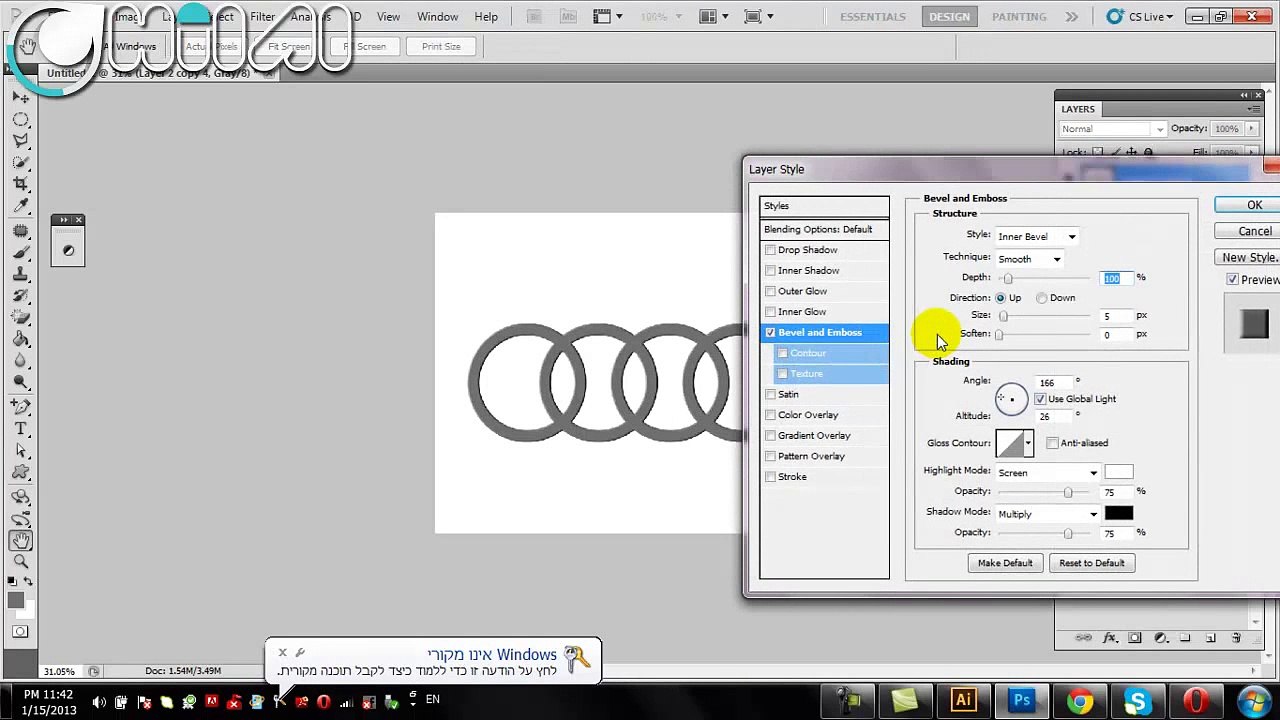Expand more workspaces double-arrow
Image resolution: width=1280 pixels, height=720 pixels.
coord(1071,17)
